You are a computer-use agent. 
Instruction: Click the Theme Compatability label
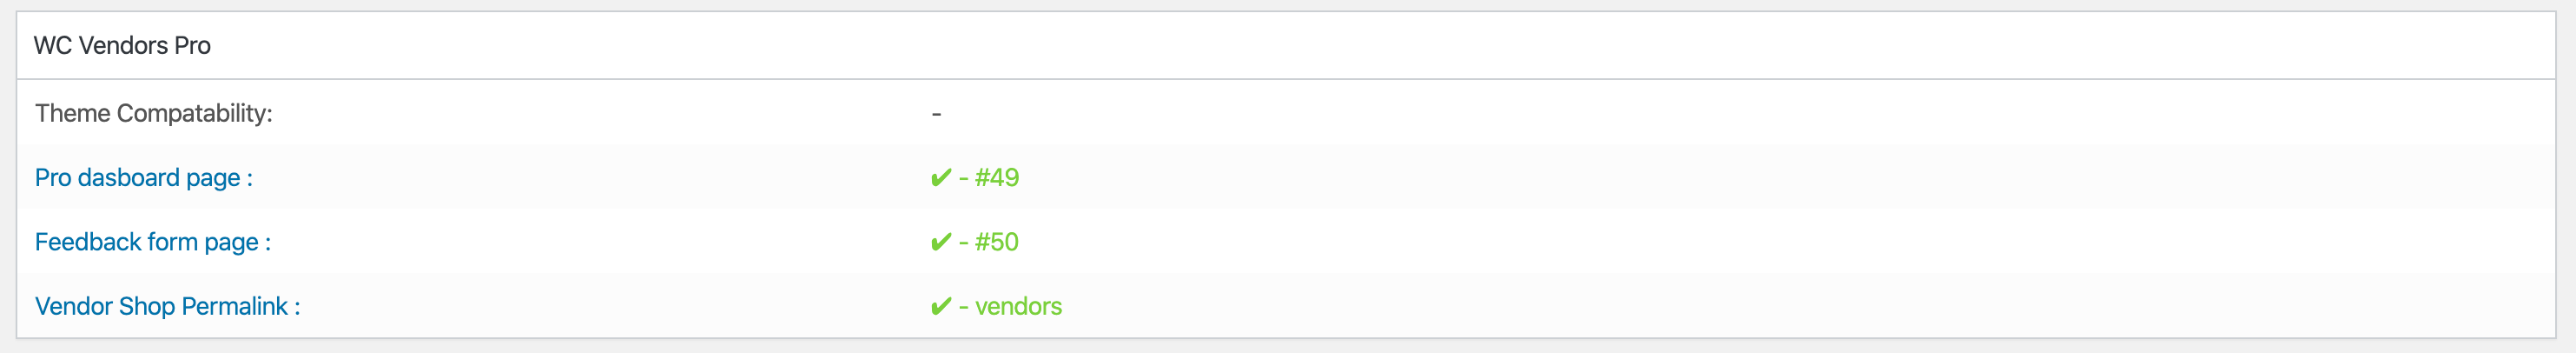point(153,114)
